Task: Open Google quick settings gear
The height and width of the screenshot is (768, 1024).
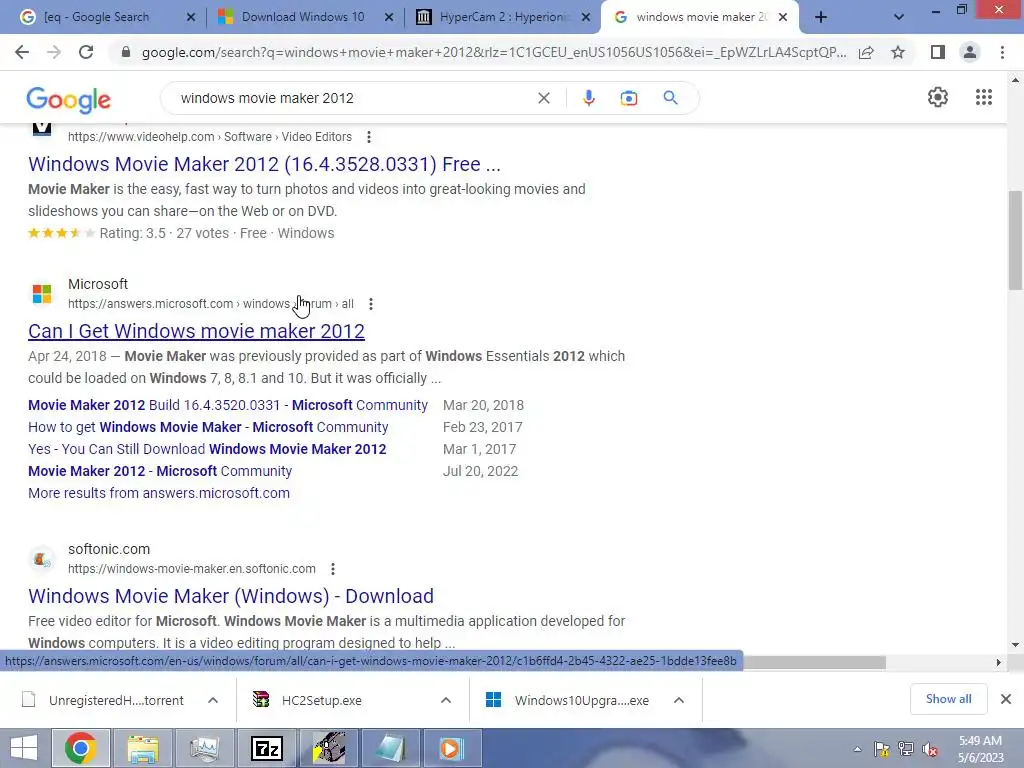Action: click(938, 97)
